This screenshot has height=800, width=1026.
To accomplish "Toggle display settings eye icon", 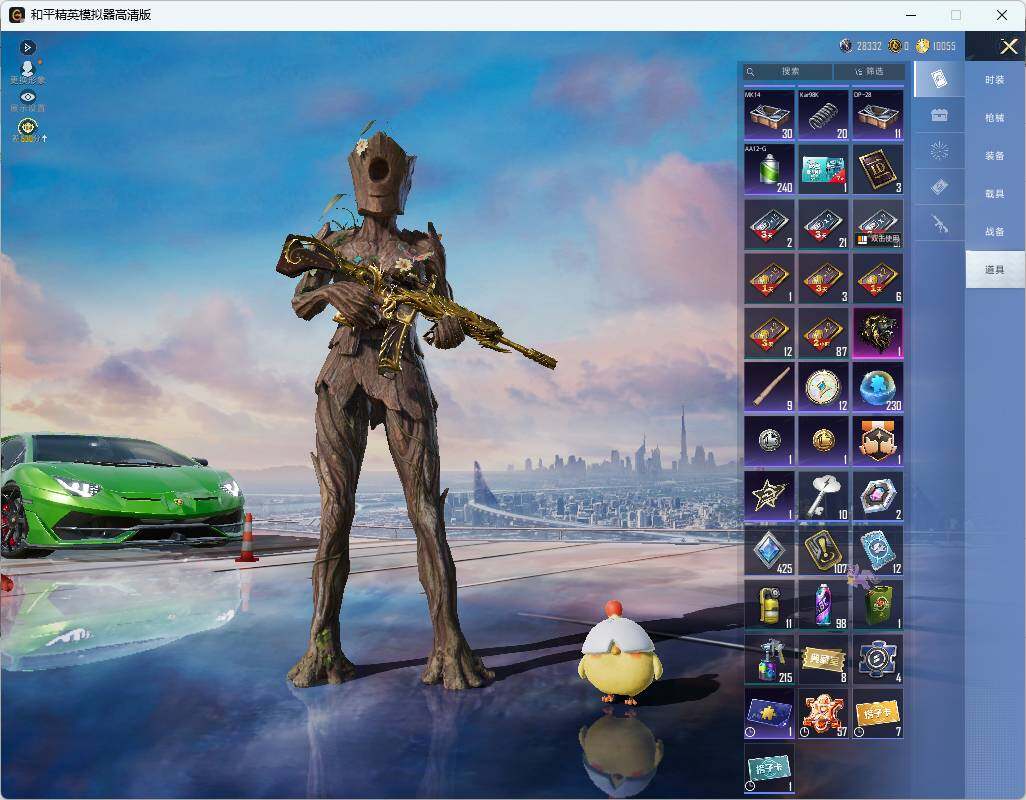I will (x=27, y=96).
